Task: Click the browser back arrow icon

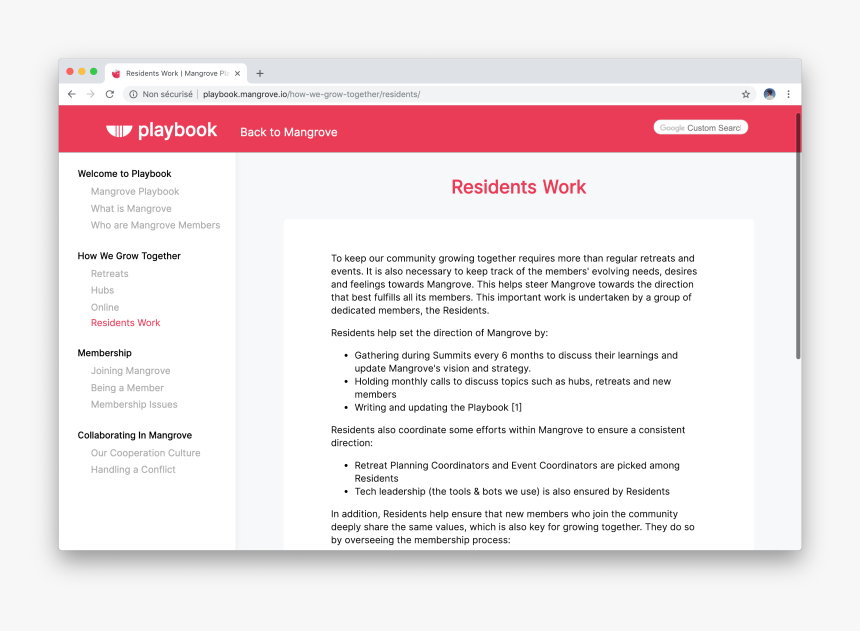Action: (72, 94)
